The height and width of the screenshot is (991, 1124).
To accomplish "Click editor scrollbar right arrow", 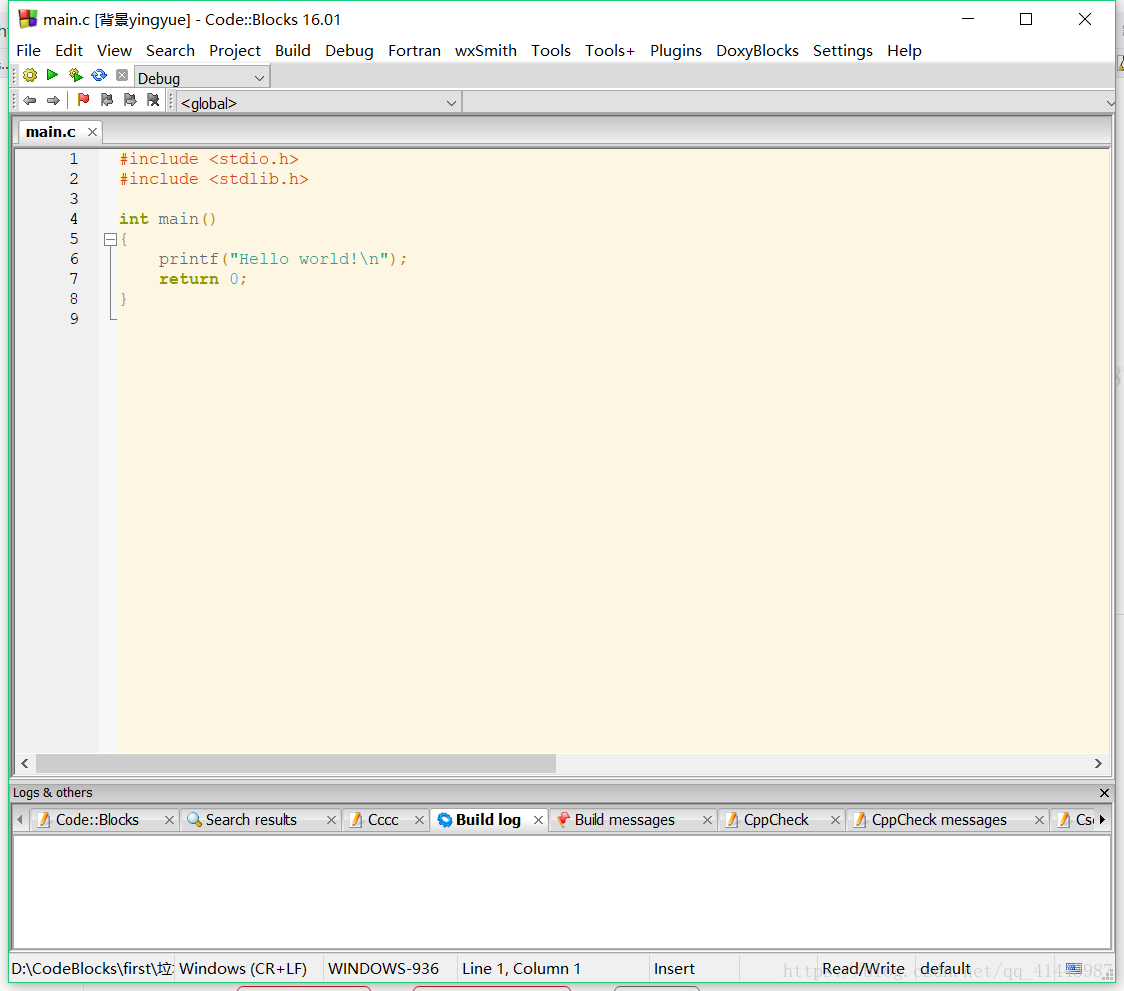I will point(1098,764).
